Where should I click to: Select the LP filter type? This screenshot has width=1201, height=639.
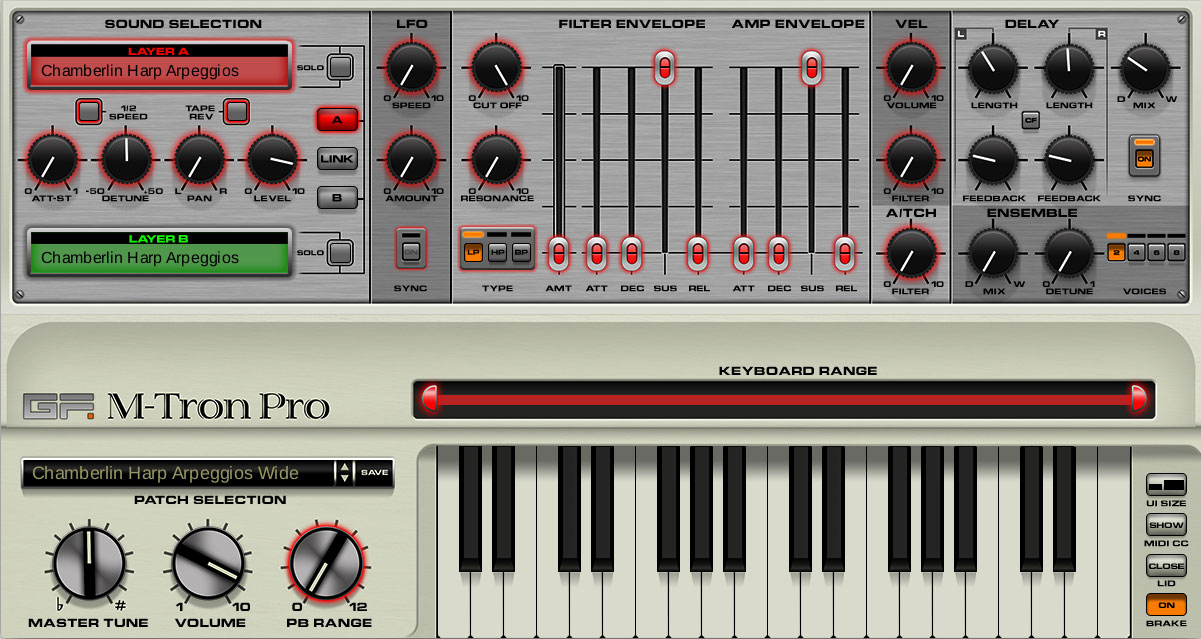473,252
